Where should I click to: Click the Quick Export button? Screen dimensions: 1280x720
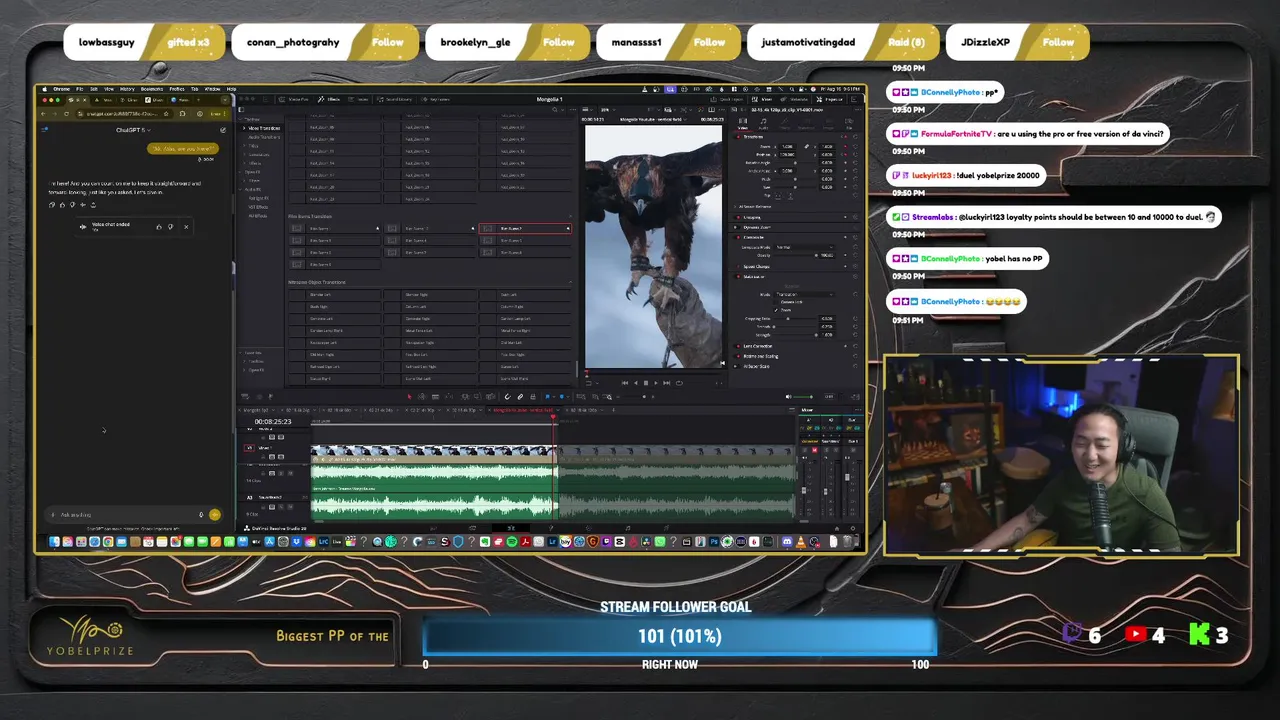726,99
